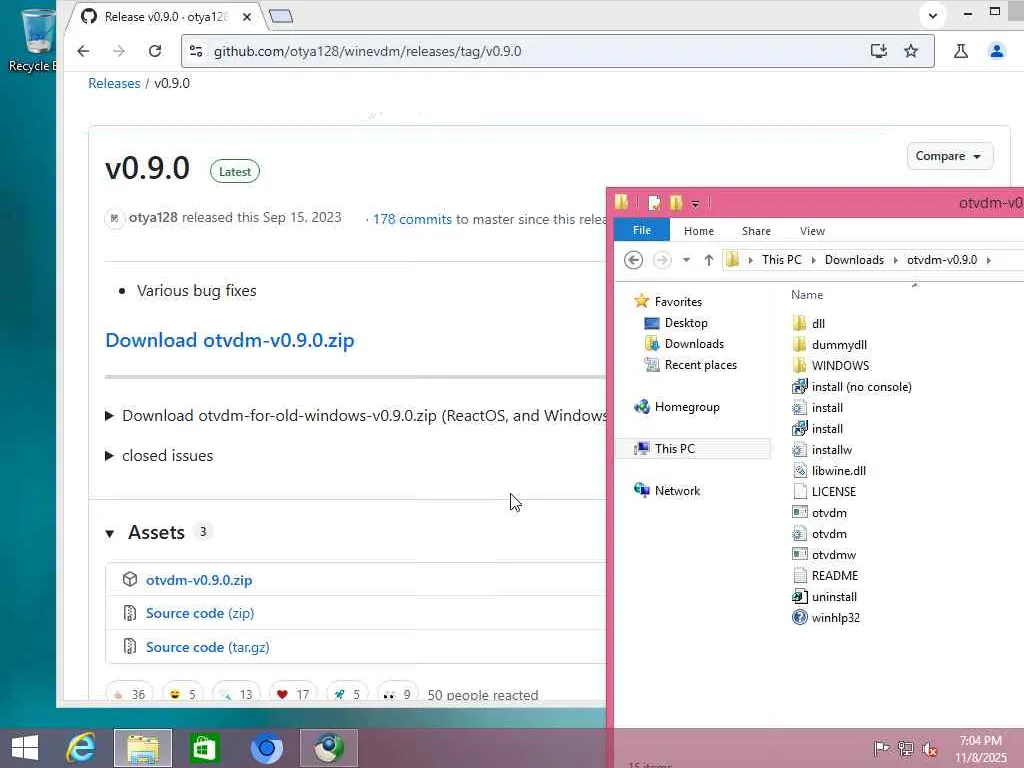Open the Windows Store taskbar icon

(x=204, y=748)
